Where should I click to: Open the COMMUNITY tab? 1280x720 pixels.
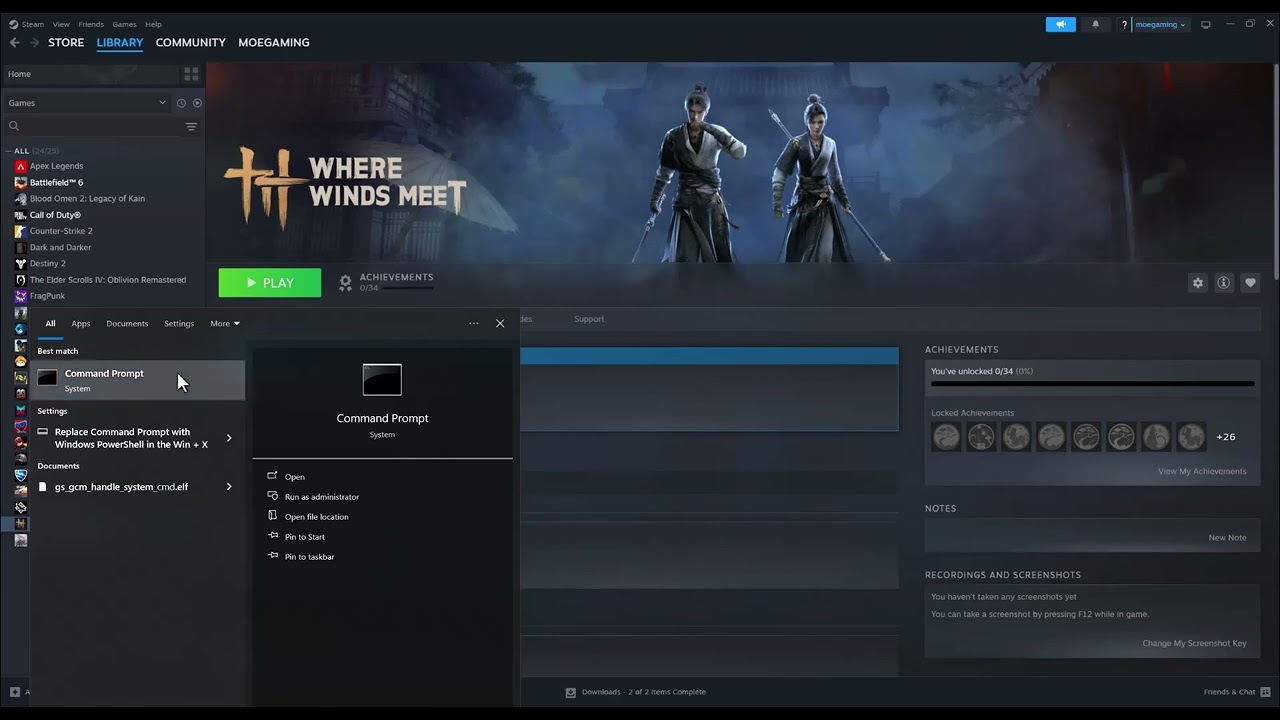[190, 43]
